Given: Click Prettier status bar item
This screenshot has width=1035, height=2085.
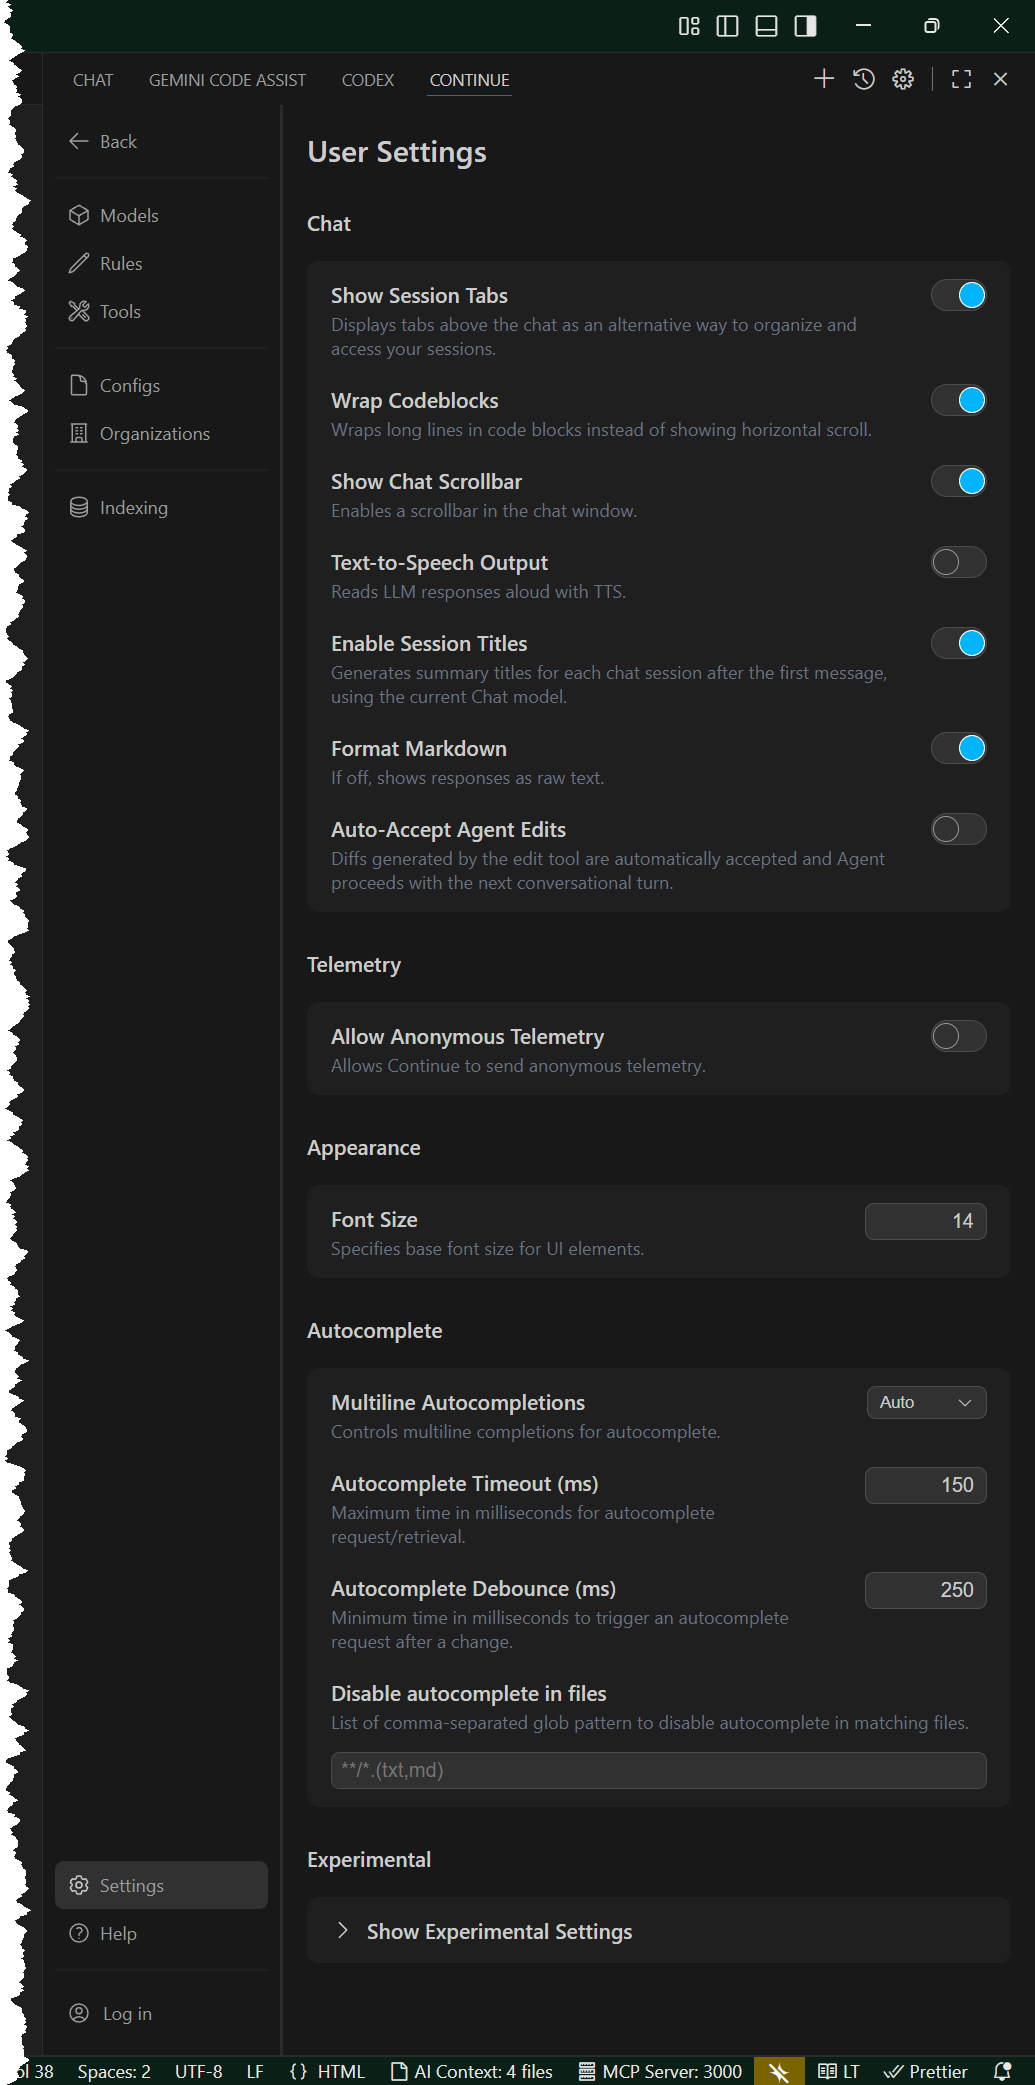Looking at the screenshot, I should pos(926,2071).
